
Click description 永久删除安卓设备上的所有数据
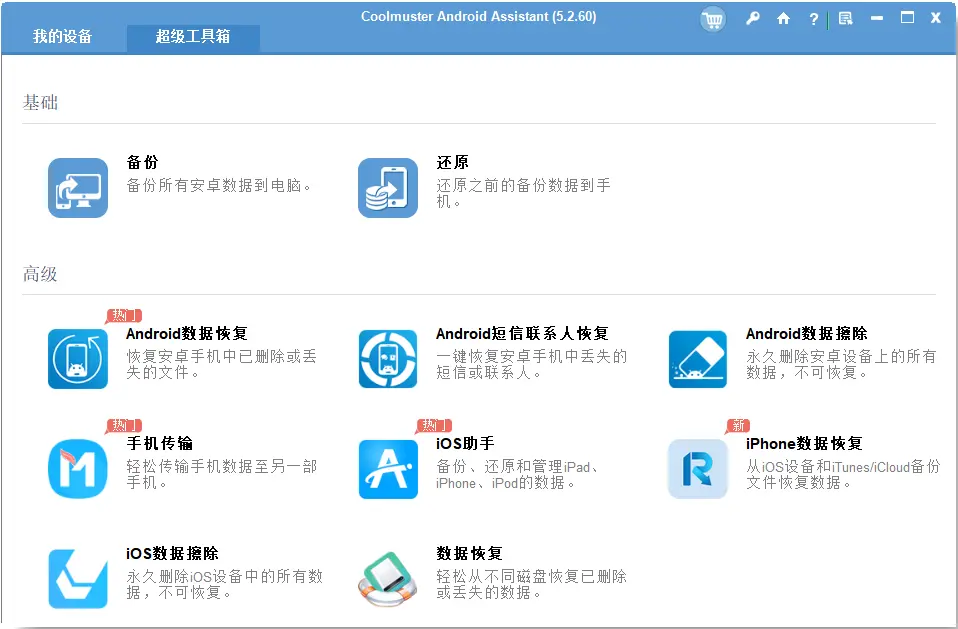click(841, 364)
